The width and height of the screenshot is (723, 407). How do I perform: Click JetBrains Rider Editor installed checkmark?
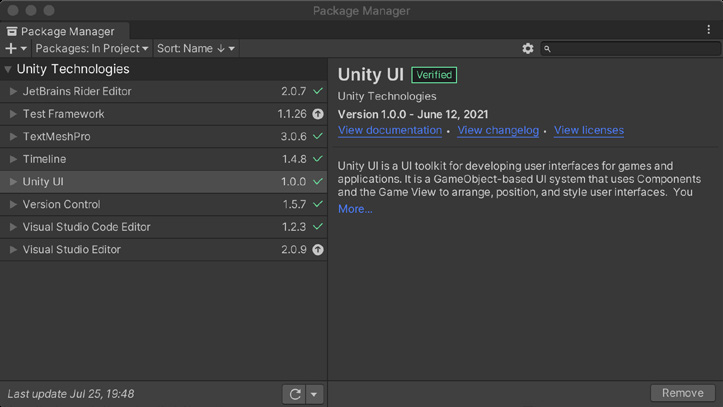click(x=318, y=91)
